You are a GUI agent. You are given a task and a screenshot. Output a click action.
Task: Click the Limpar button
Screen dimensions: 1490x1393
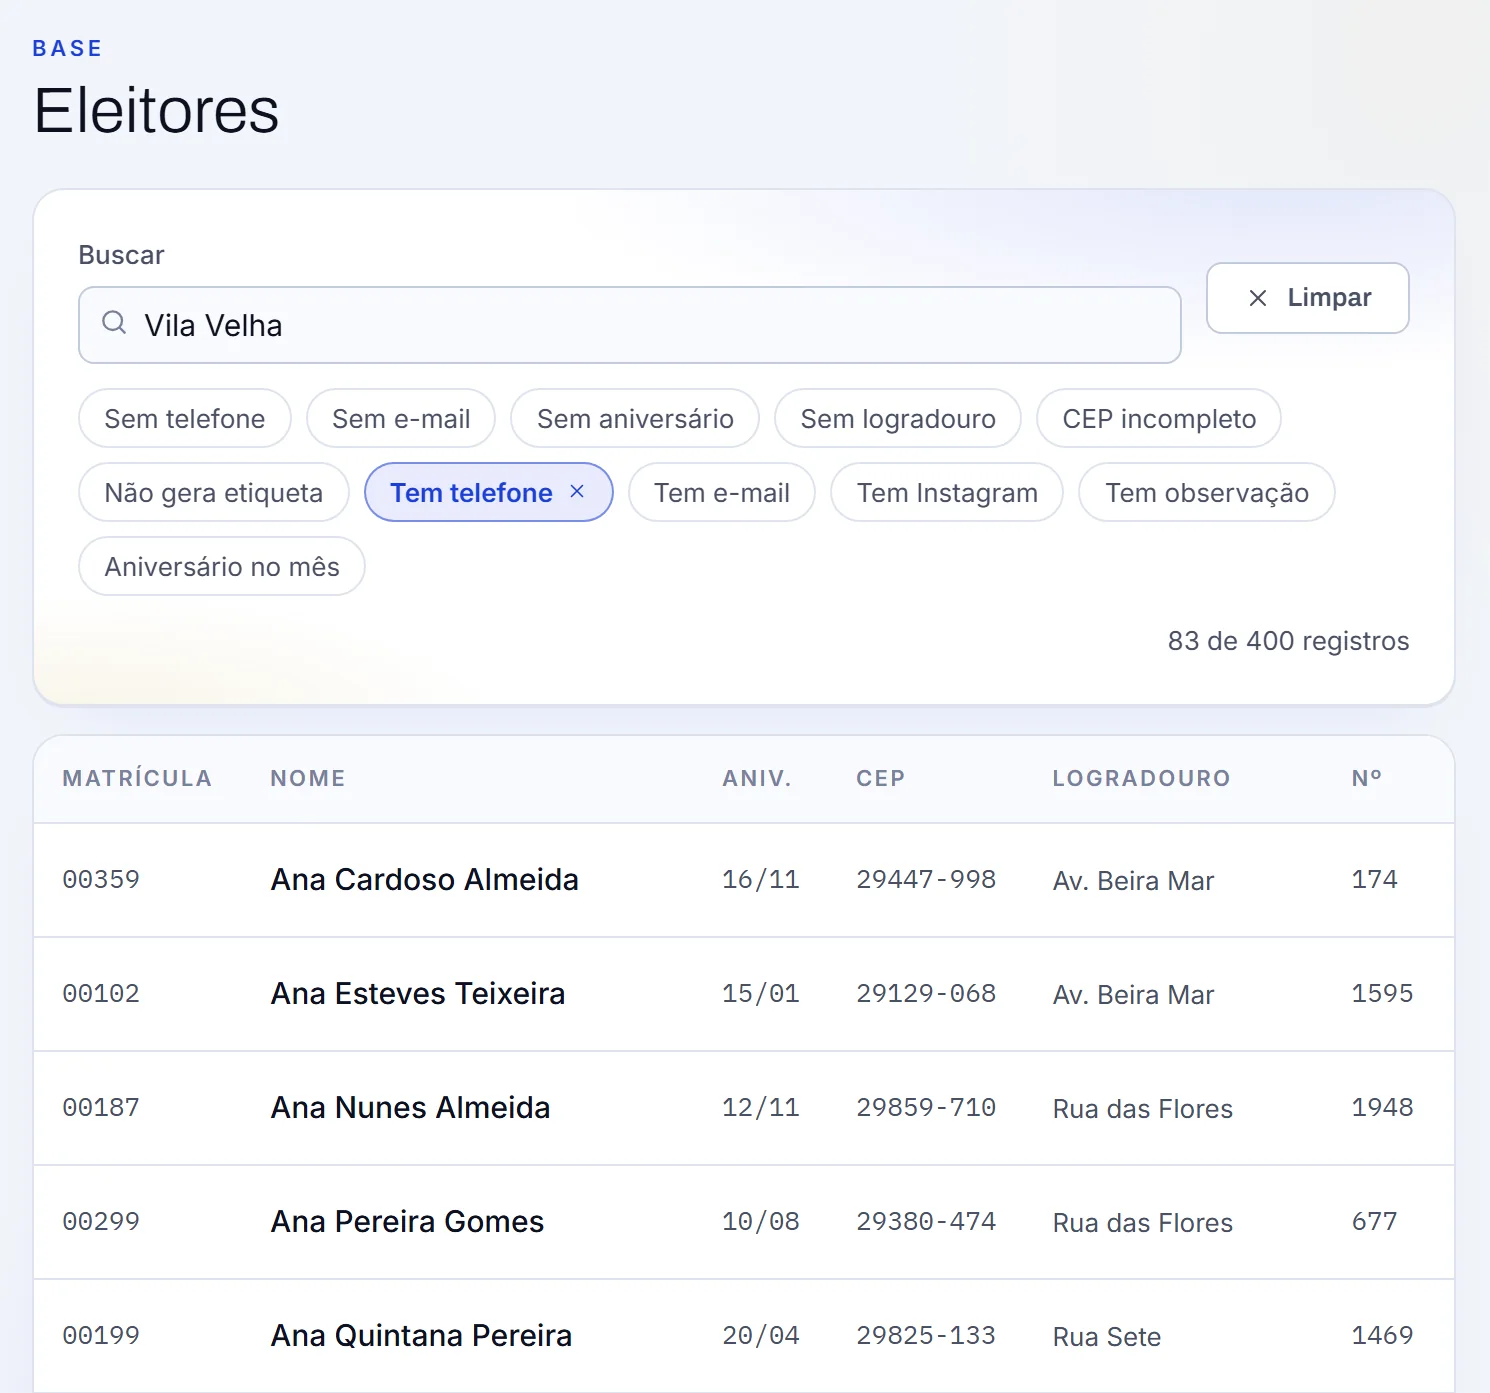coord(1308,298)
